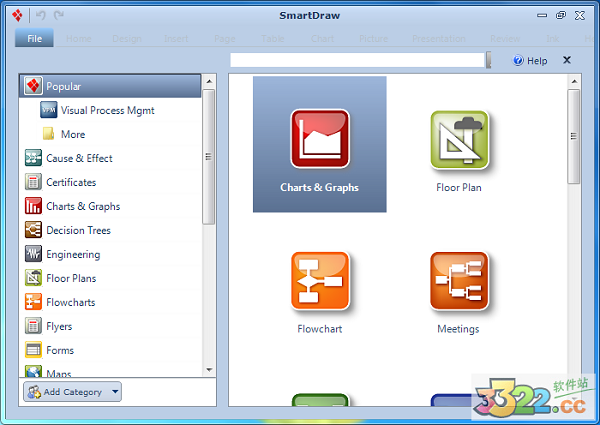This screenshot has width=600, height=425.
Task: Click the Certificates category icon
Action: click(x=33, y=182)
